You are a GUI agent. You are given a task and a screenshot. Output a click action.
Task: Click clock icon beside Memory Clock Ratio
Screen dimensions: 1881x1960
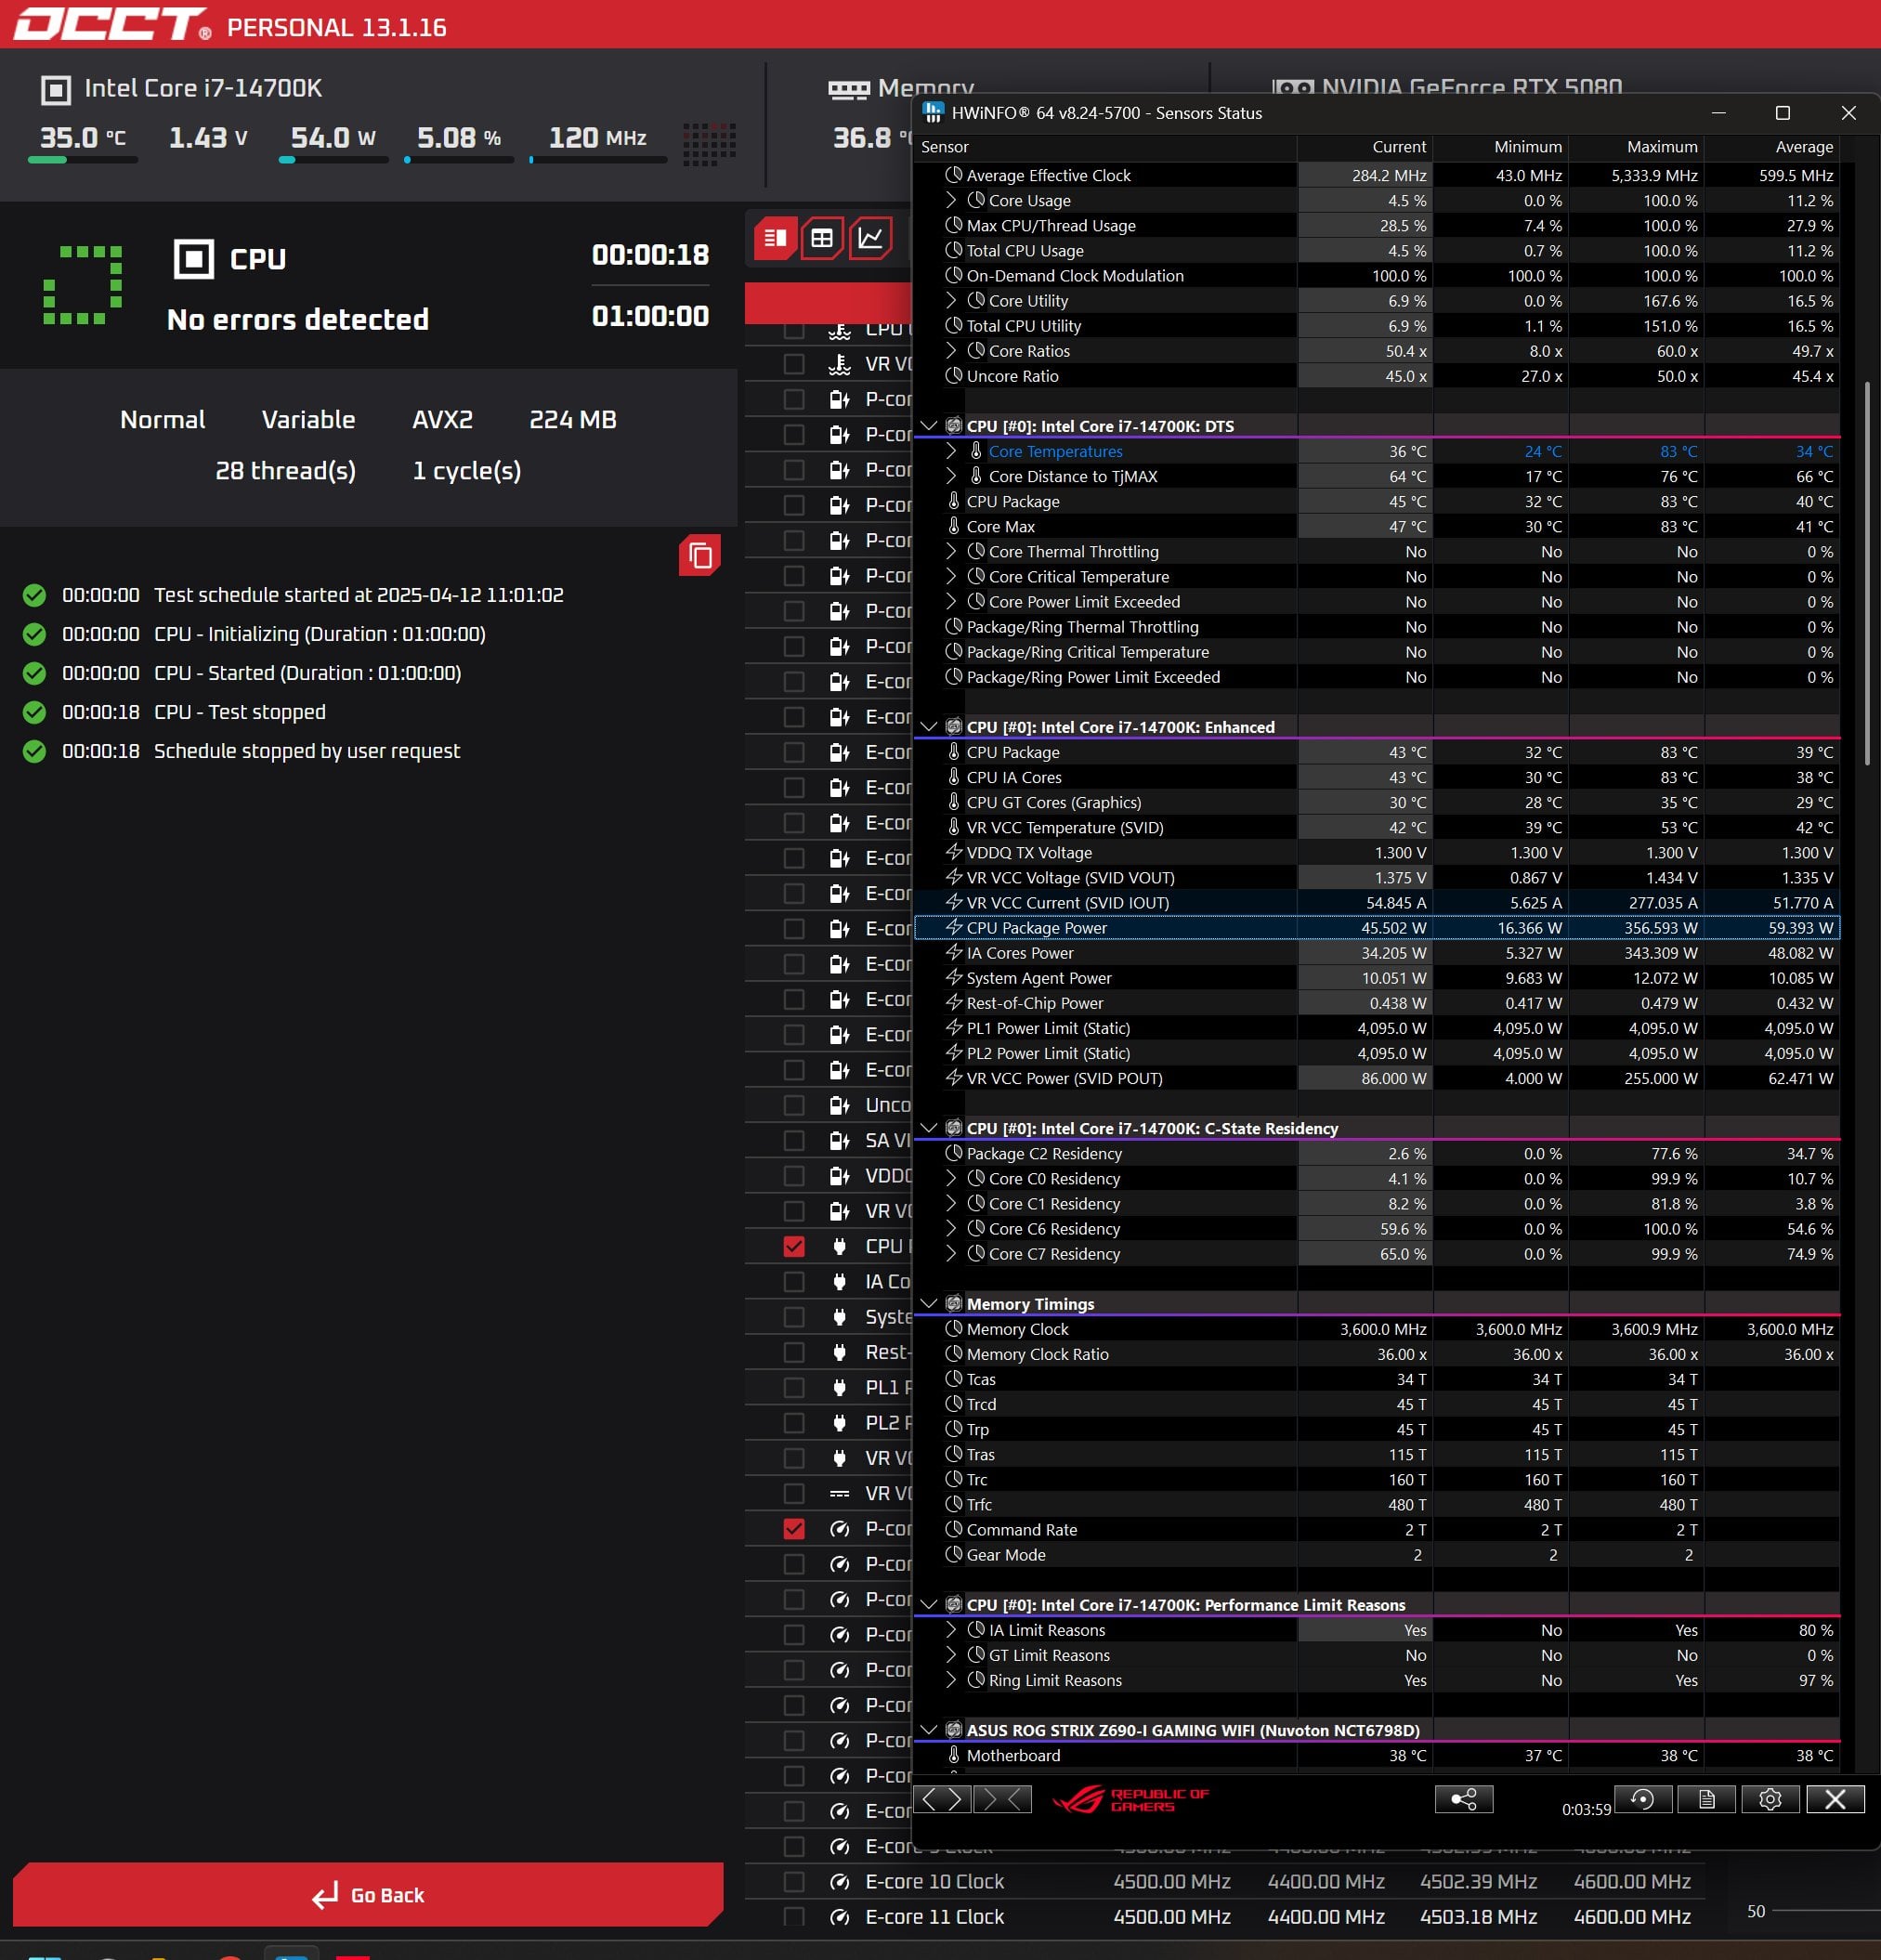coord(954,1354)
